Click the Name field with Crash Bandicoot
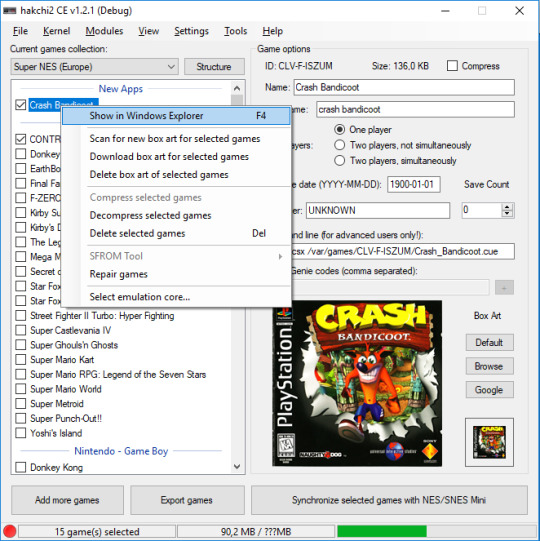 (x=404, y=87)
